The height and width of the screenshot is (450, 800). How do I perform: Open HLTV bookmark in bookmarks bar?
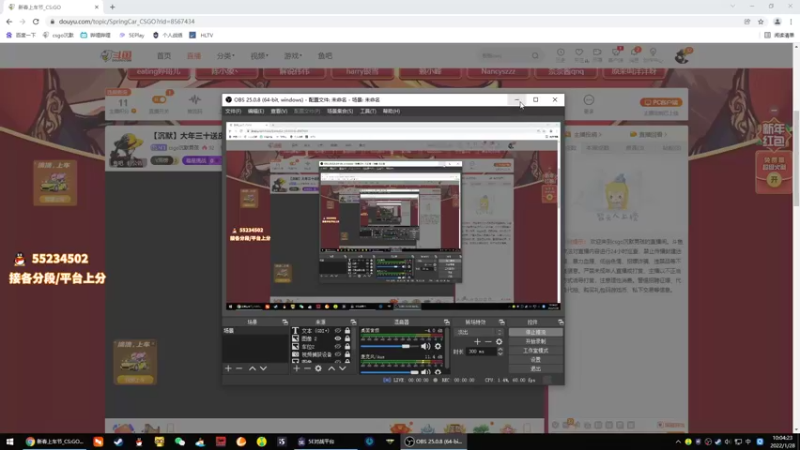[202, 35]
